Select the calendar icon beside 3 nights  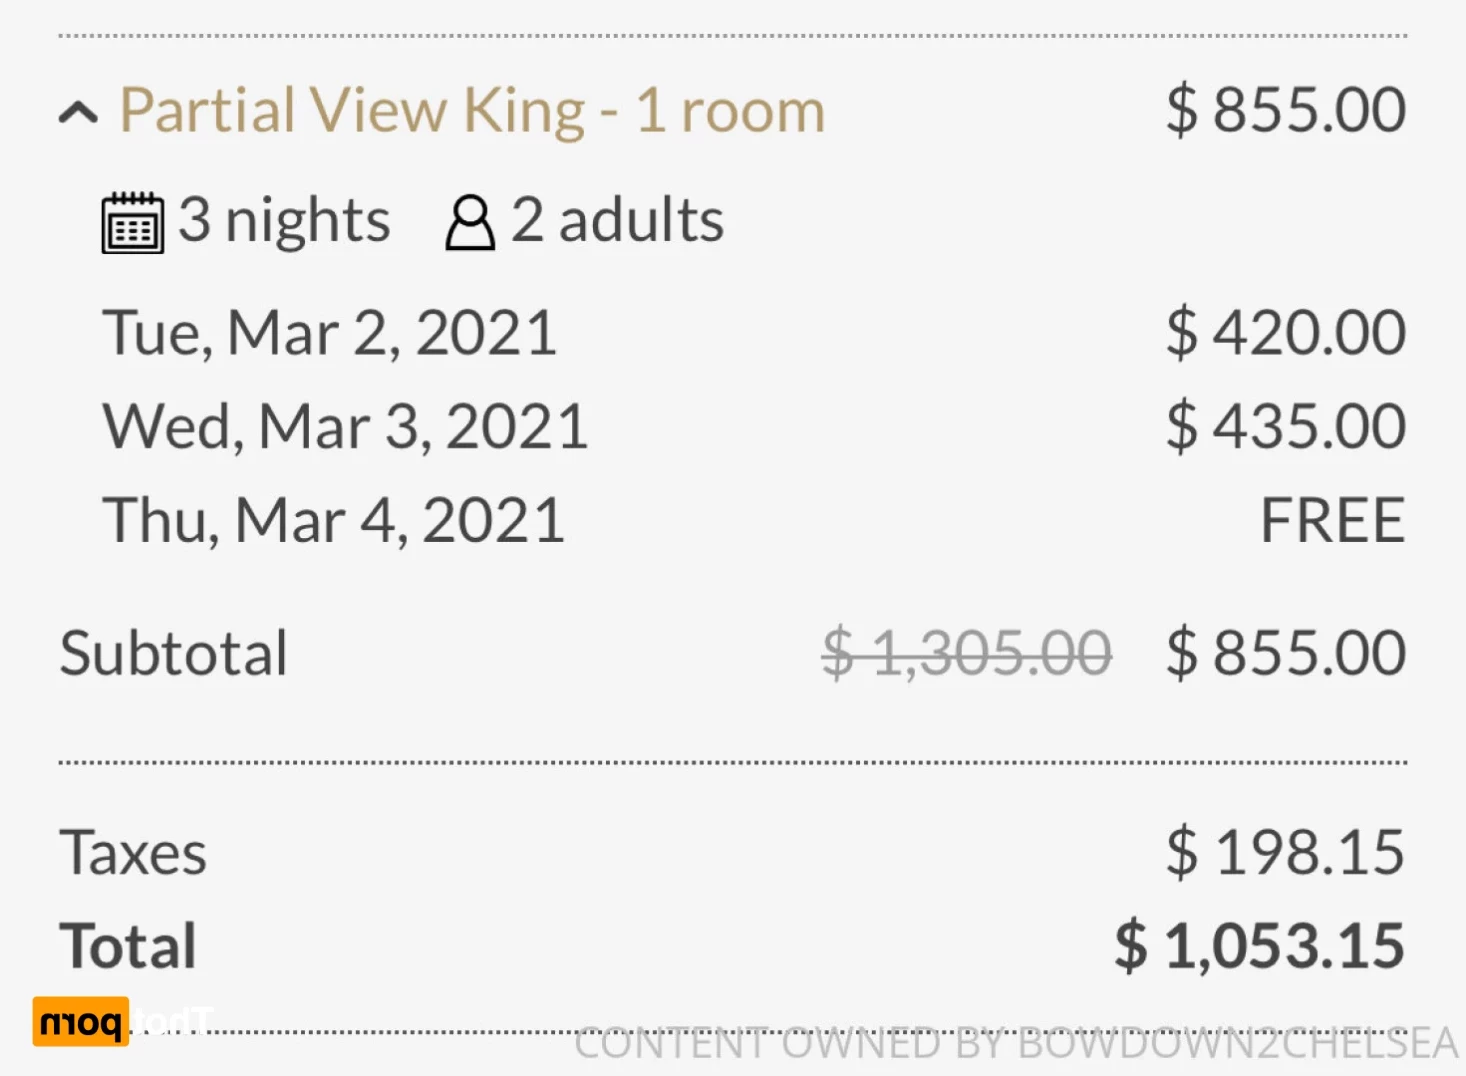[x=133, y=223]
